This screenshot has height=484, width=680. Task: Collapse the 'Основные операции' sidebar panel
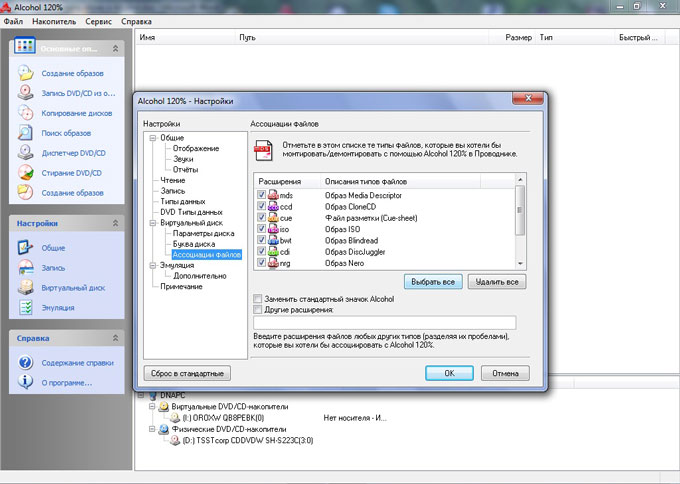pos(115,48)
